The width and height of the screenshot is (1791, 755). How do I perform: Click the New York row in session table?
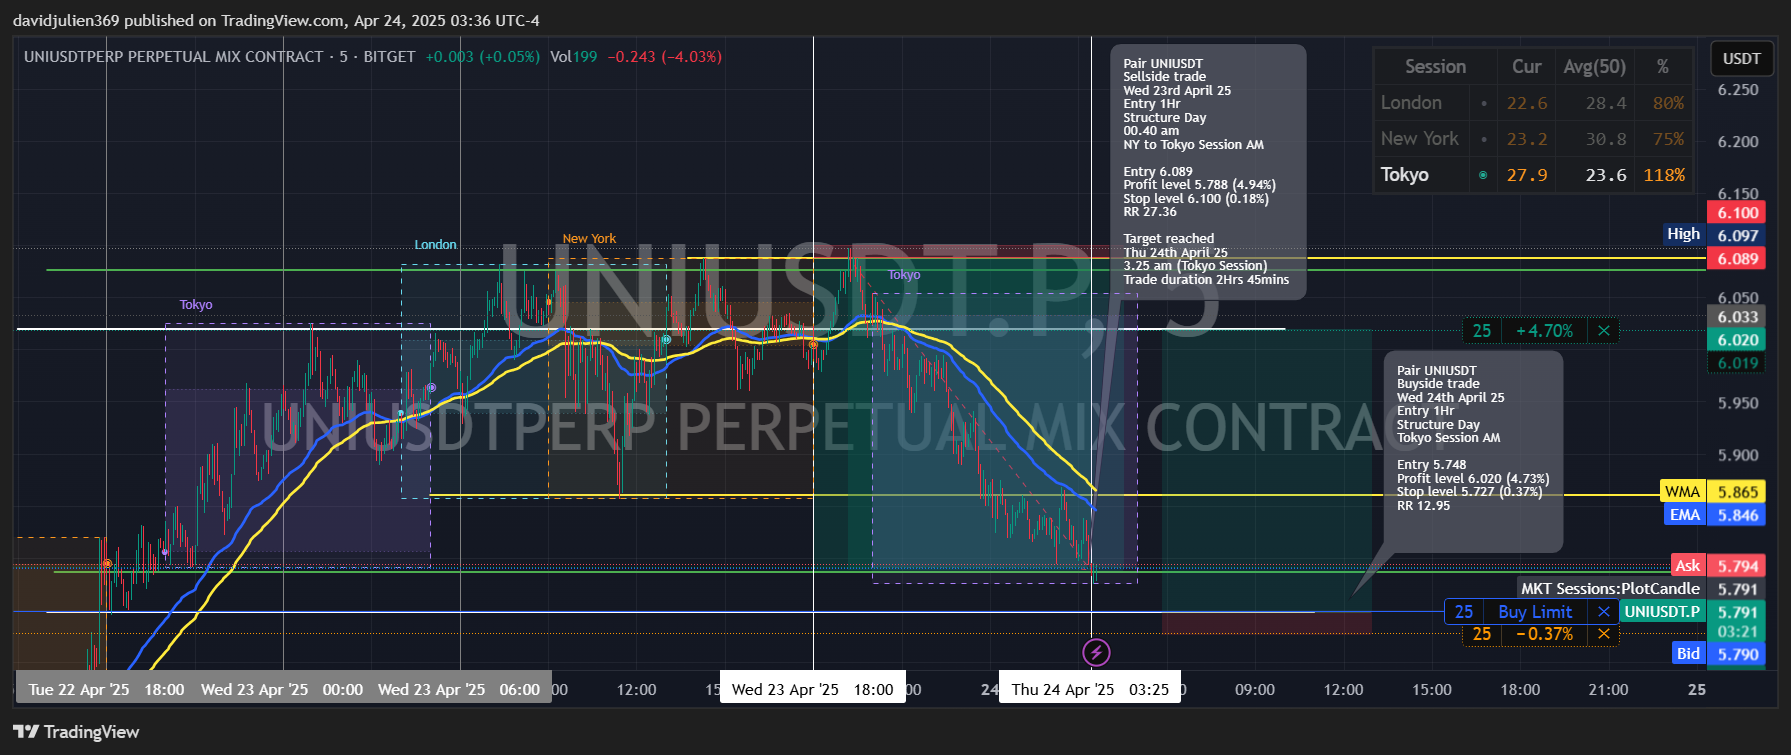1533,139
